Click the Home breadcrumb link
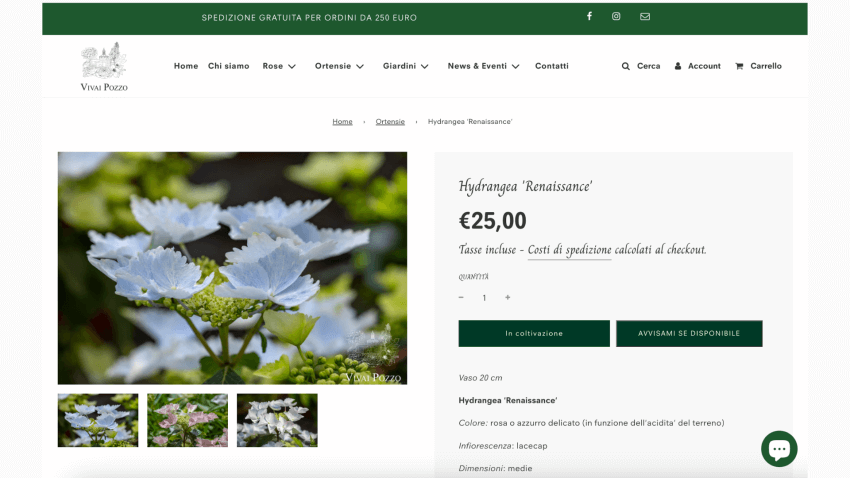 pyautogui.click(x=342, y=121)
